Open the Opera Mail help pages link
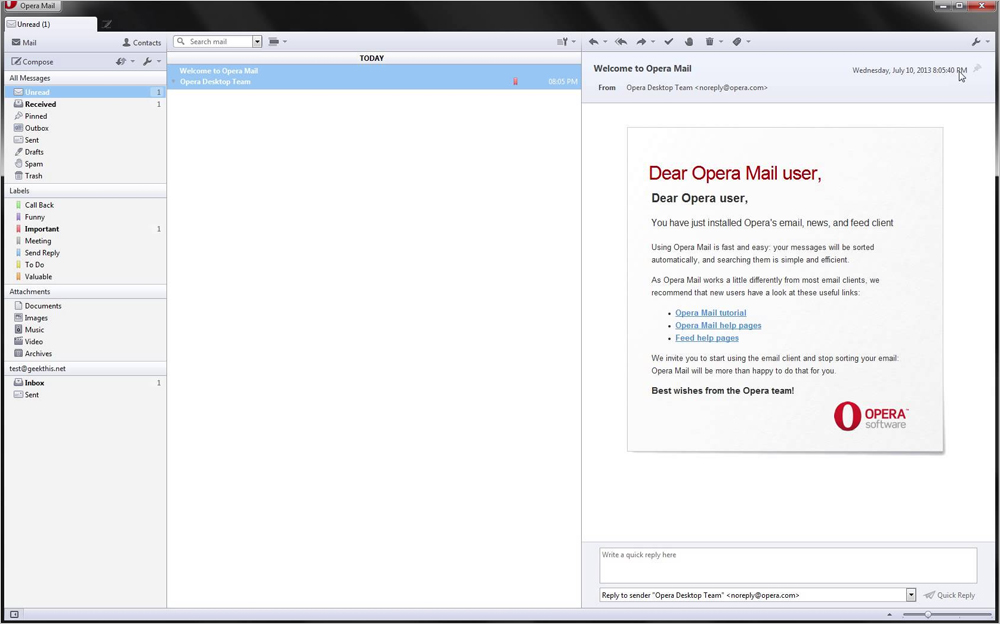1000x624 pixels. (718, 325)
